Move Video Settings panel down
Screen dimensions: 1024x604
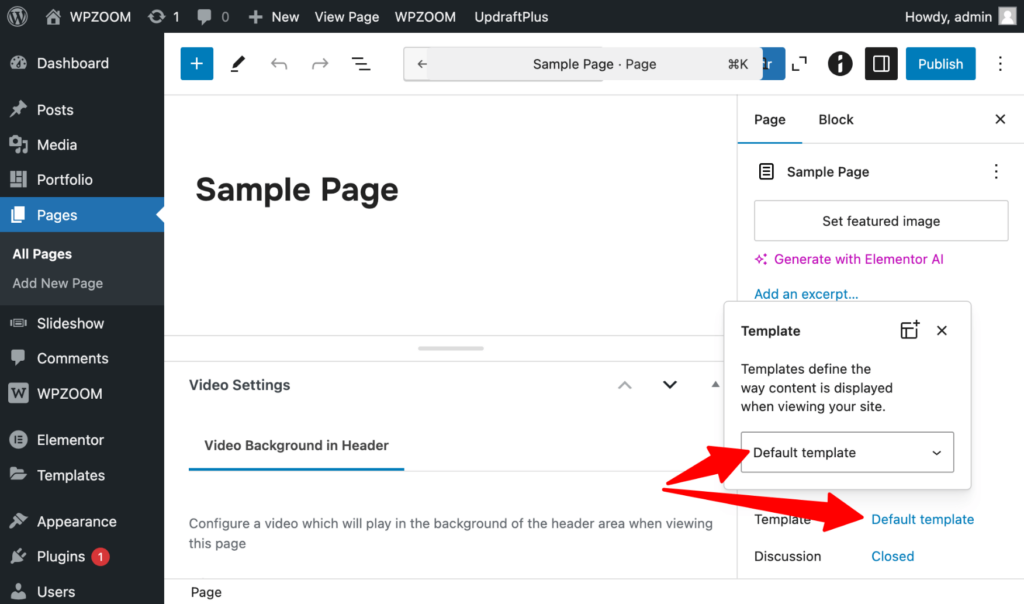click(x=670, y=385)
